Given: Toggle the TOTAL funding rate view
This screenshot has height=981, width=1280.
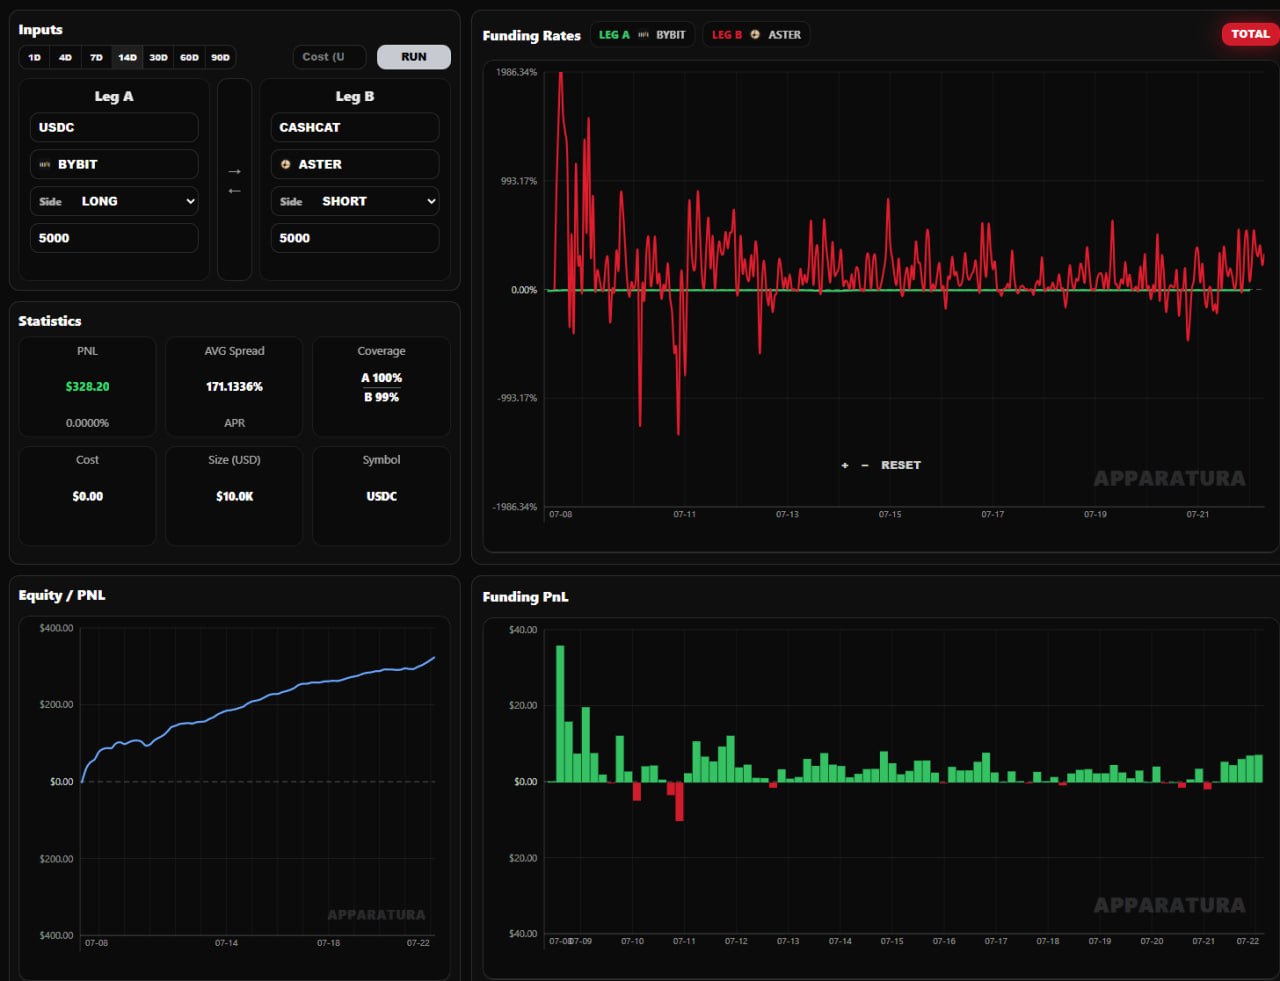Looking at the screenshot, I should [1250, 34].
